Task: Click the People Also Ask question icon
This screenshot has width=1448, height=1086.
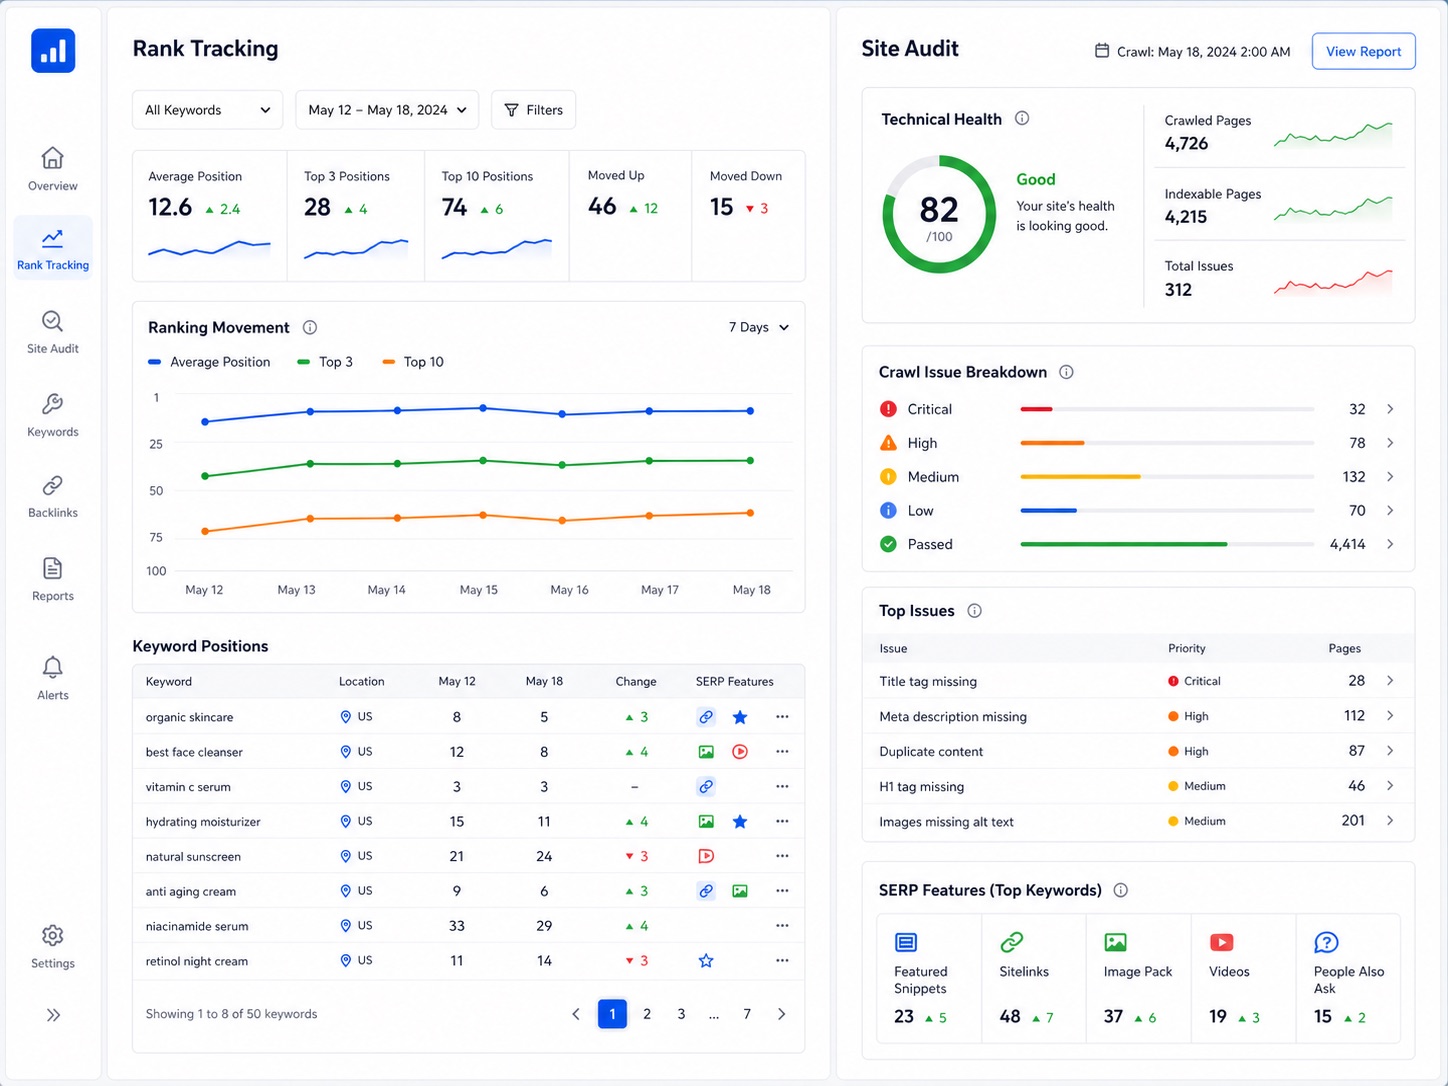Action: pos(1326,942)
